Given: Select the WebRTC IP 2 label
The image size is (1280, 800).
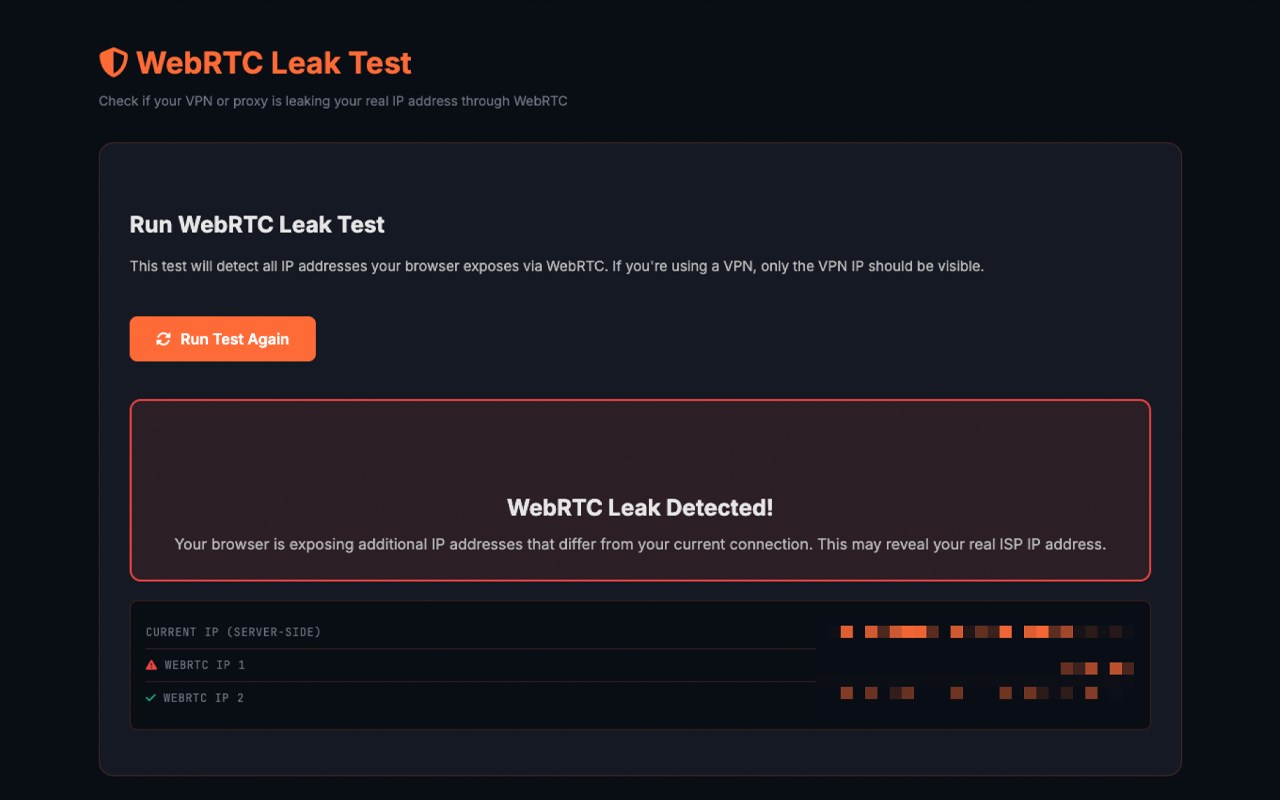Looking at the screenshot, I should click(x=204, y=698).
